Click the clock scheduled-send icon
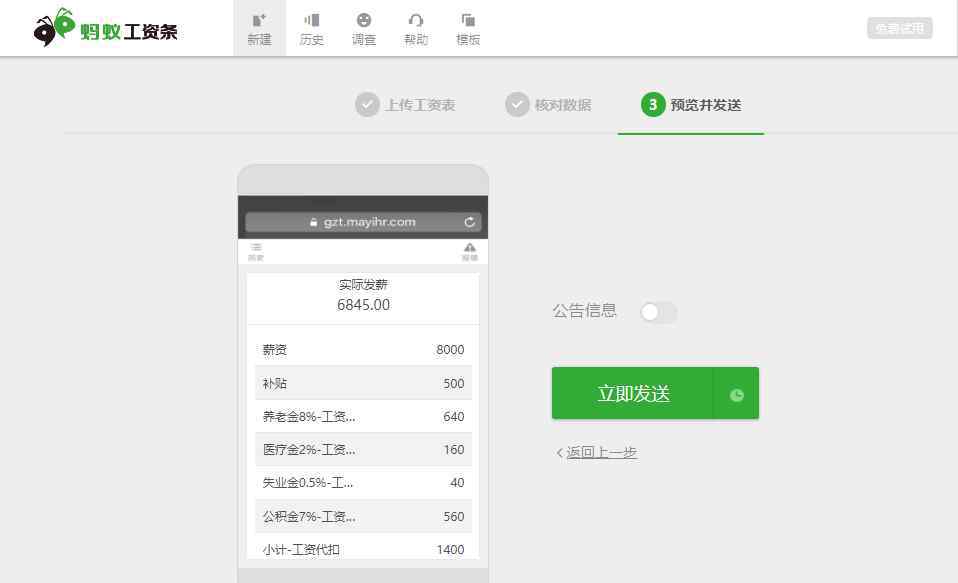958x583 pixels. pos(736,394)
